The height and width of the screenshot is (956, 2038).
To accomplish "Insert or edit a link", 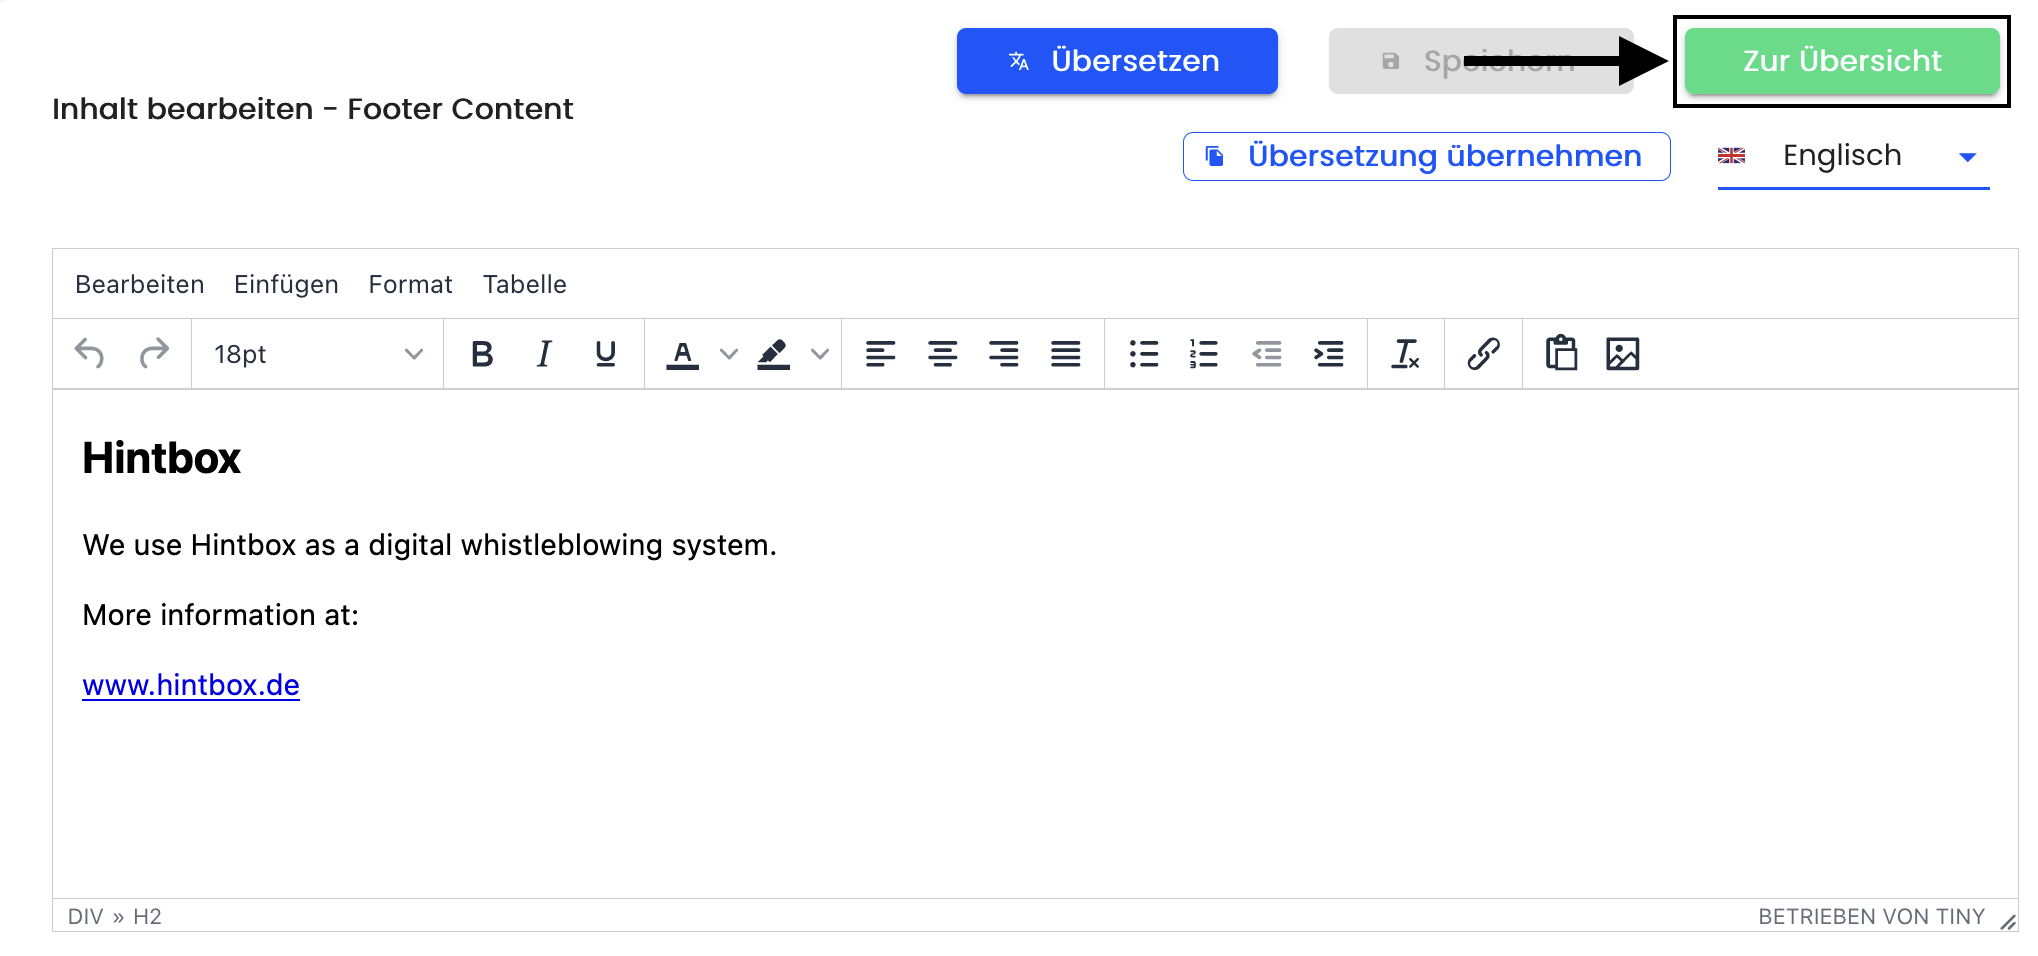I will (1483, 354).
